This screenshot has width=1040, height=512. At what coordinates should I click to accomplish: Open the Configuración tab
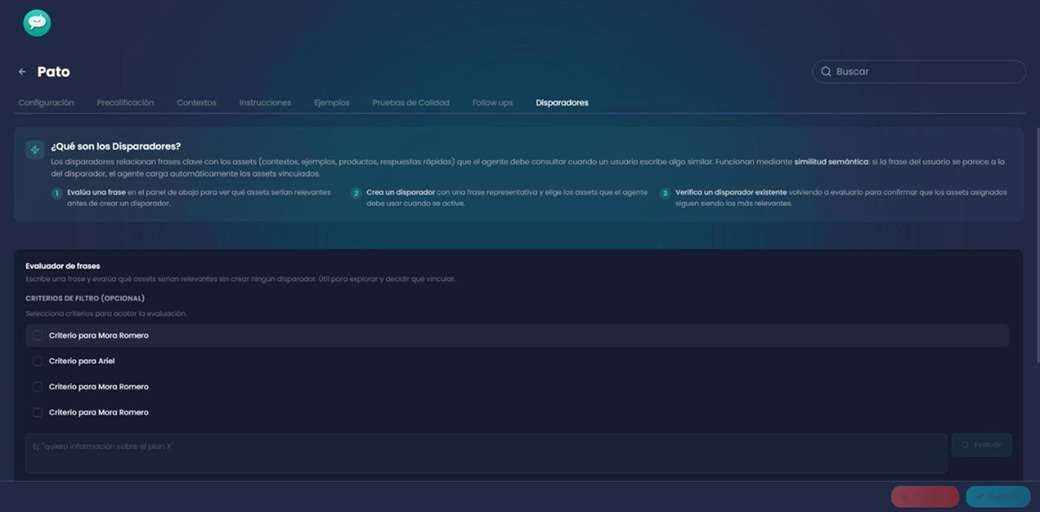click(46, 103)
